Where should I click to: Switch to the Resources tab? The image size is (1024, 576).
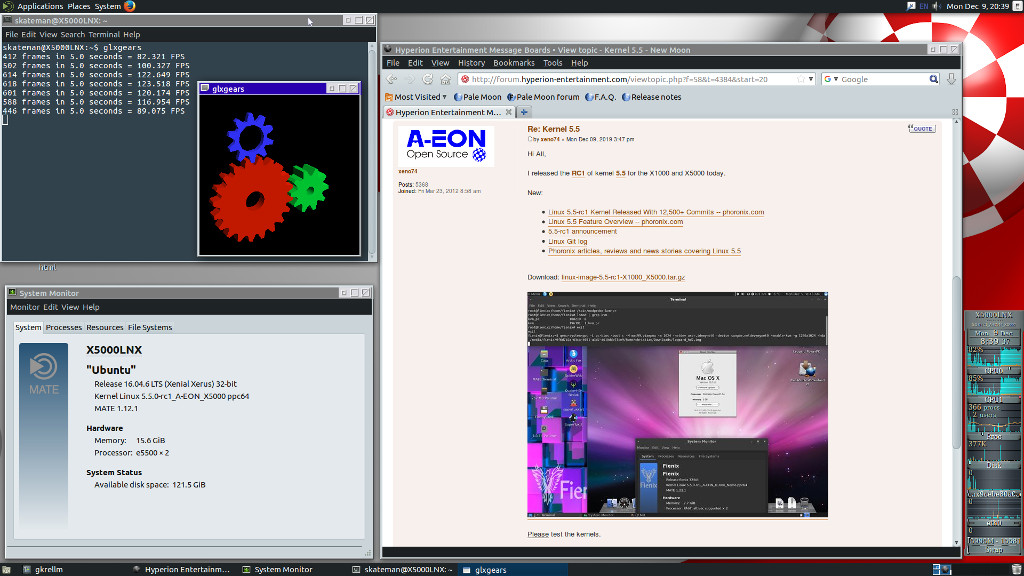[x=104, y=327]
